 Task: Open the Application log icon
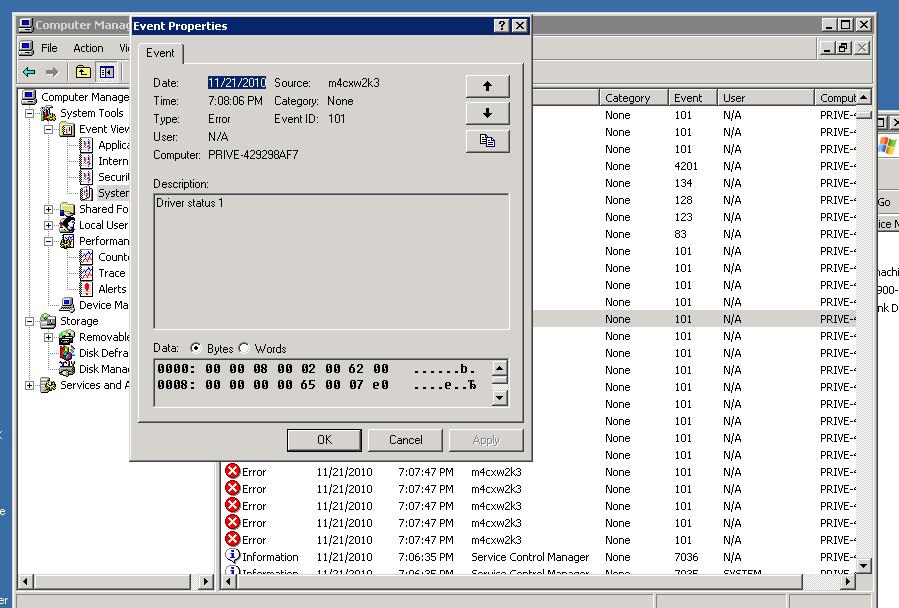point(87,145)
